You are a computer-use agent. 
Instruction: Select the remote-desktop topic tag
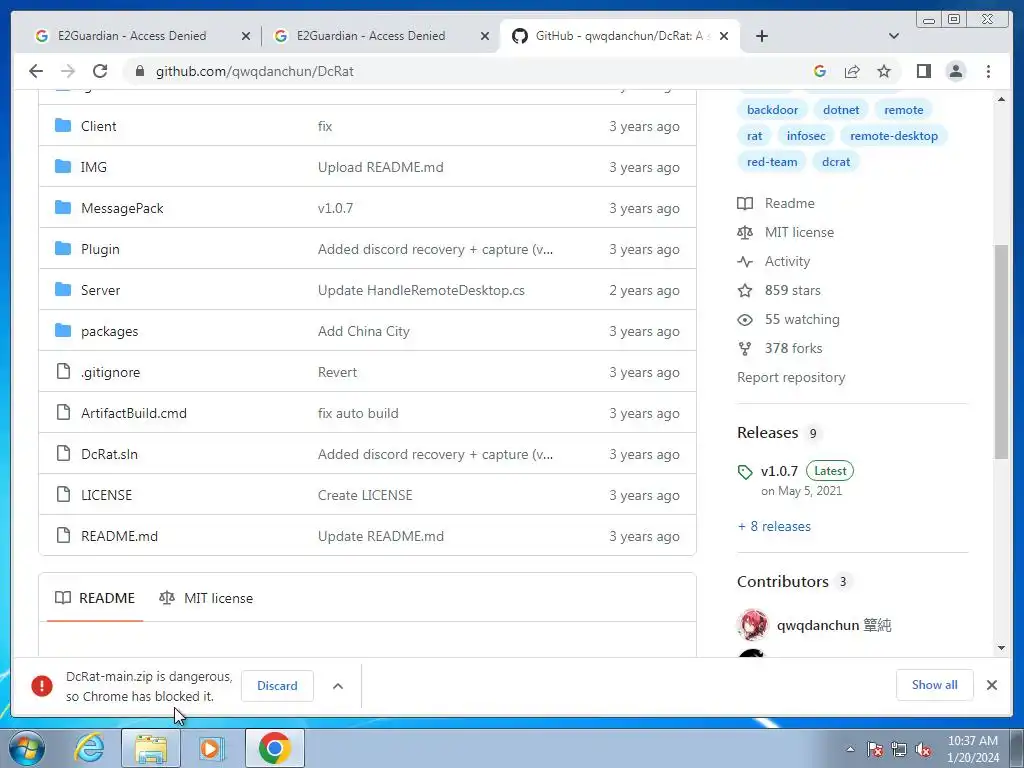[894, 136]
